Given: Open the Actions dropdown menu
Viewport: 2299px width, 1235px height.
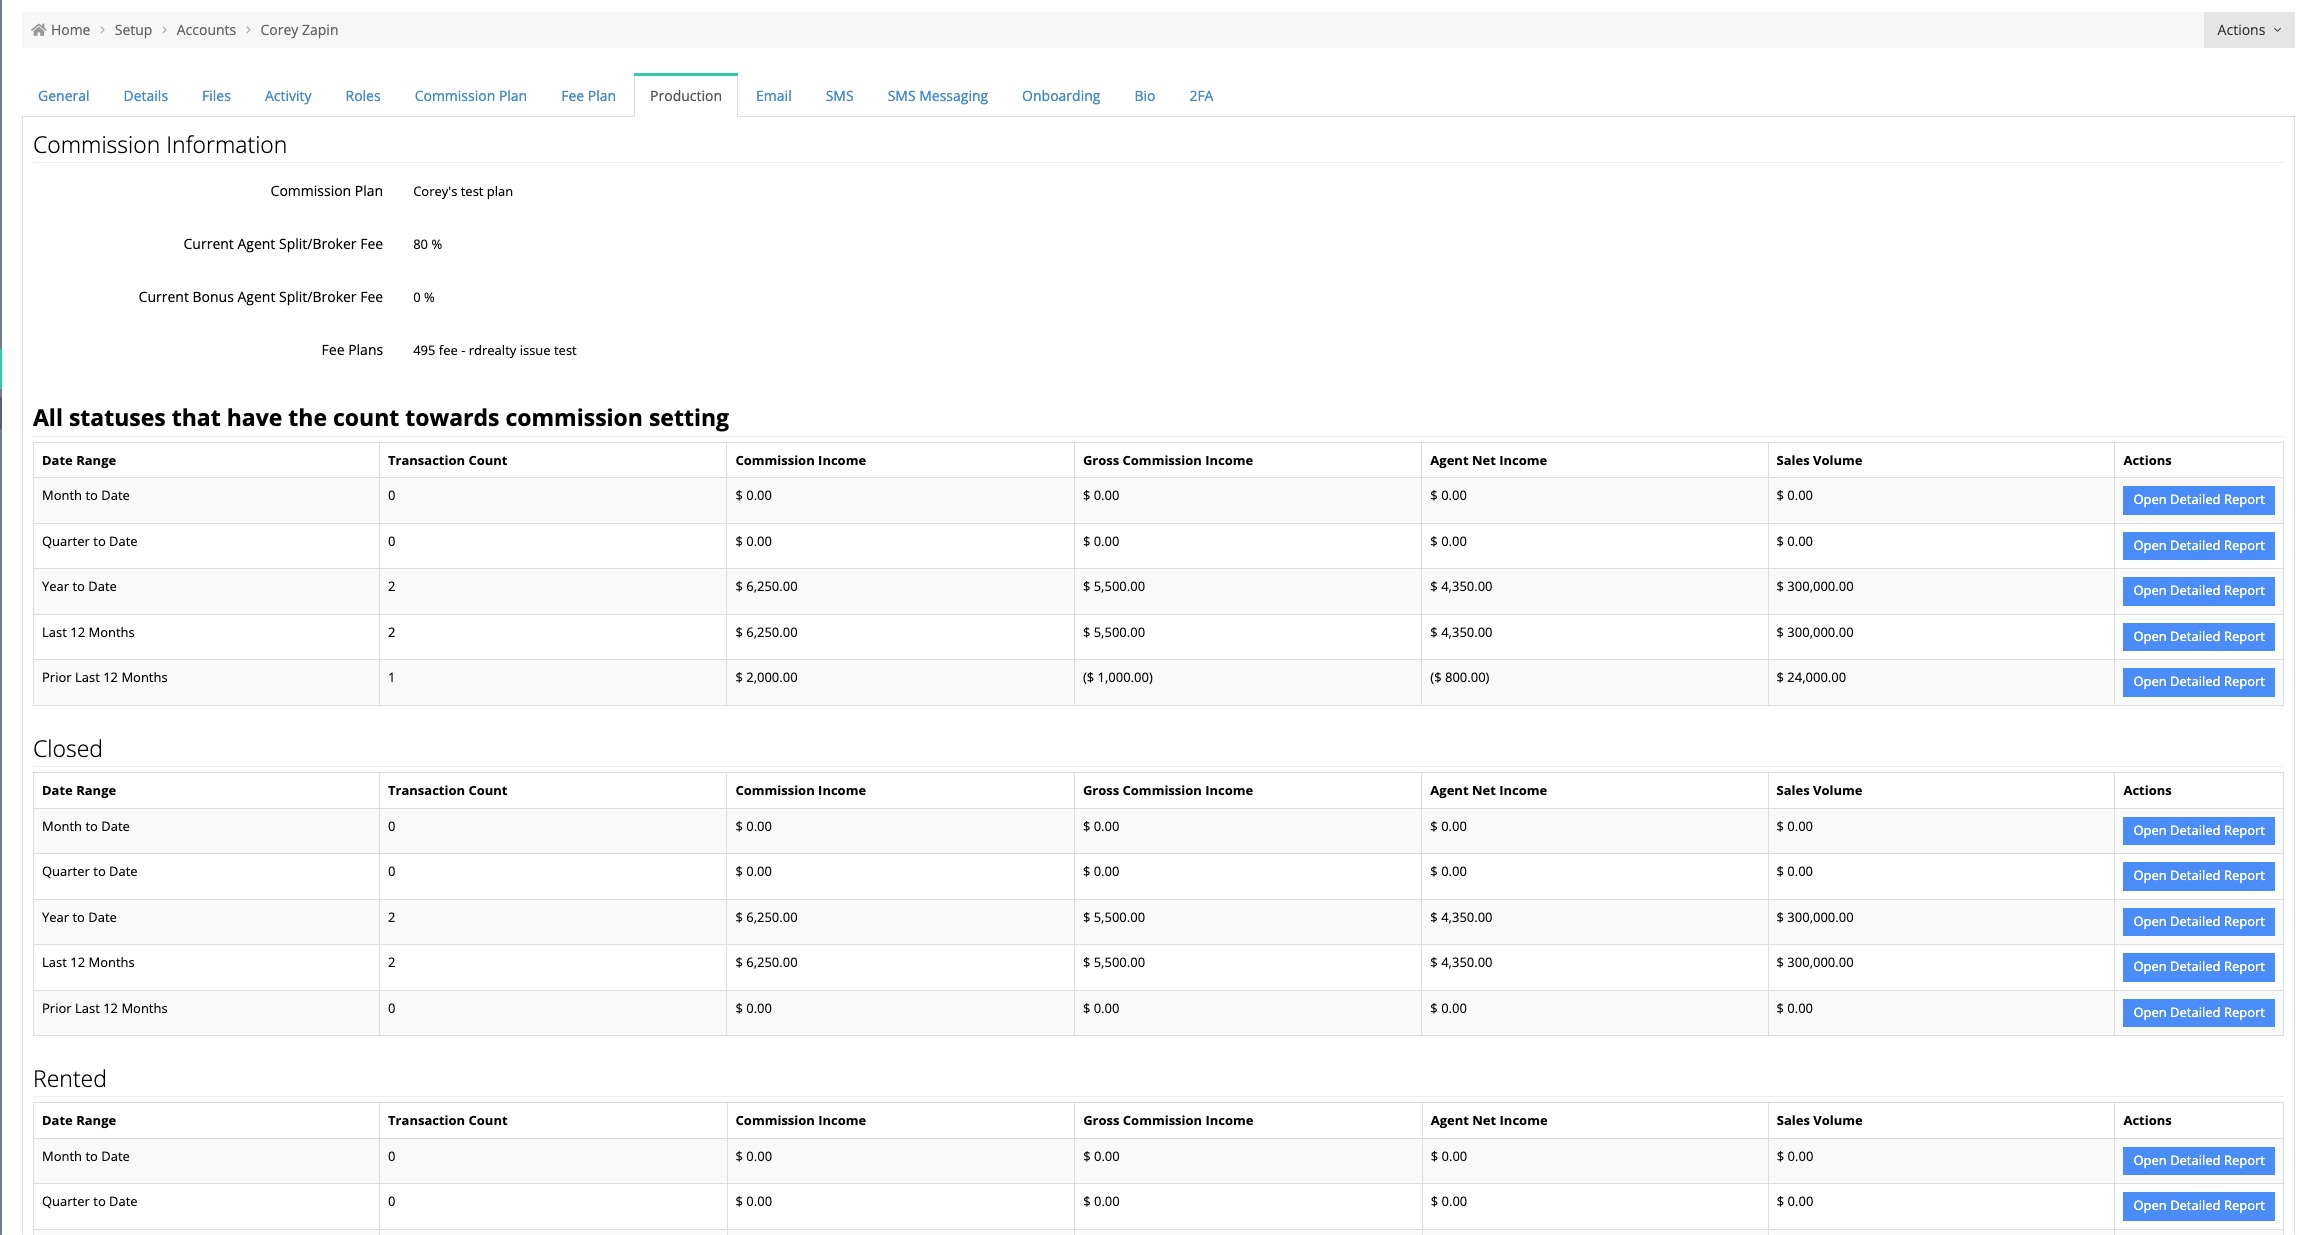Looking at the screenshot, I should tap(2247, 30).
